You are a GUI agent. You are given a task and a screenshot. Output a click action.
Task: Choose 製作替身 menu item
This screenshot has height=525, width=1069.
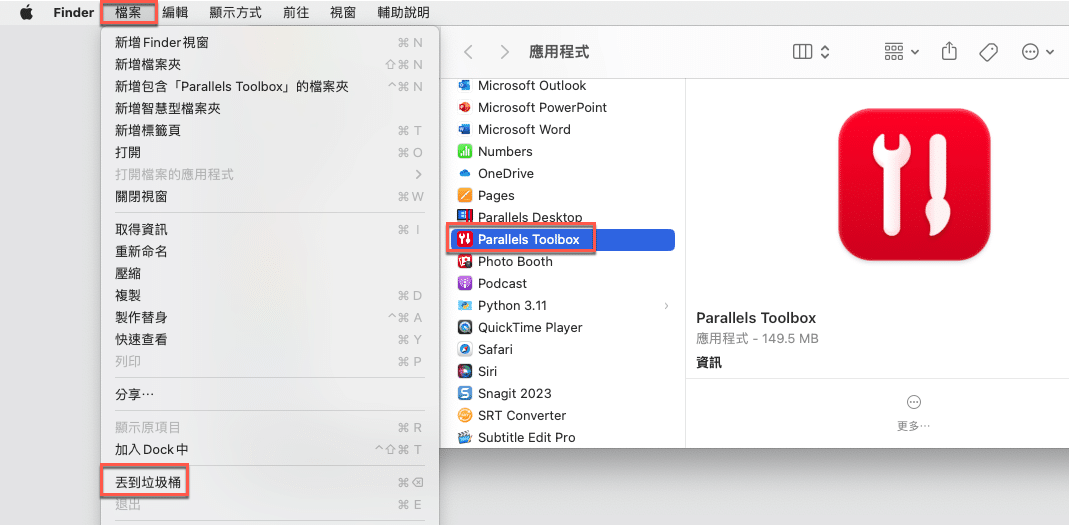point(269,317)
